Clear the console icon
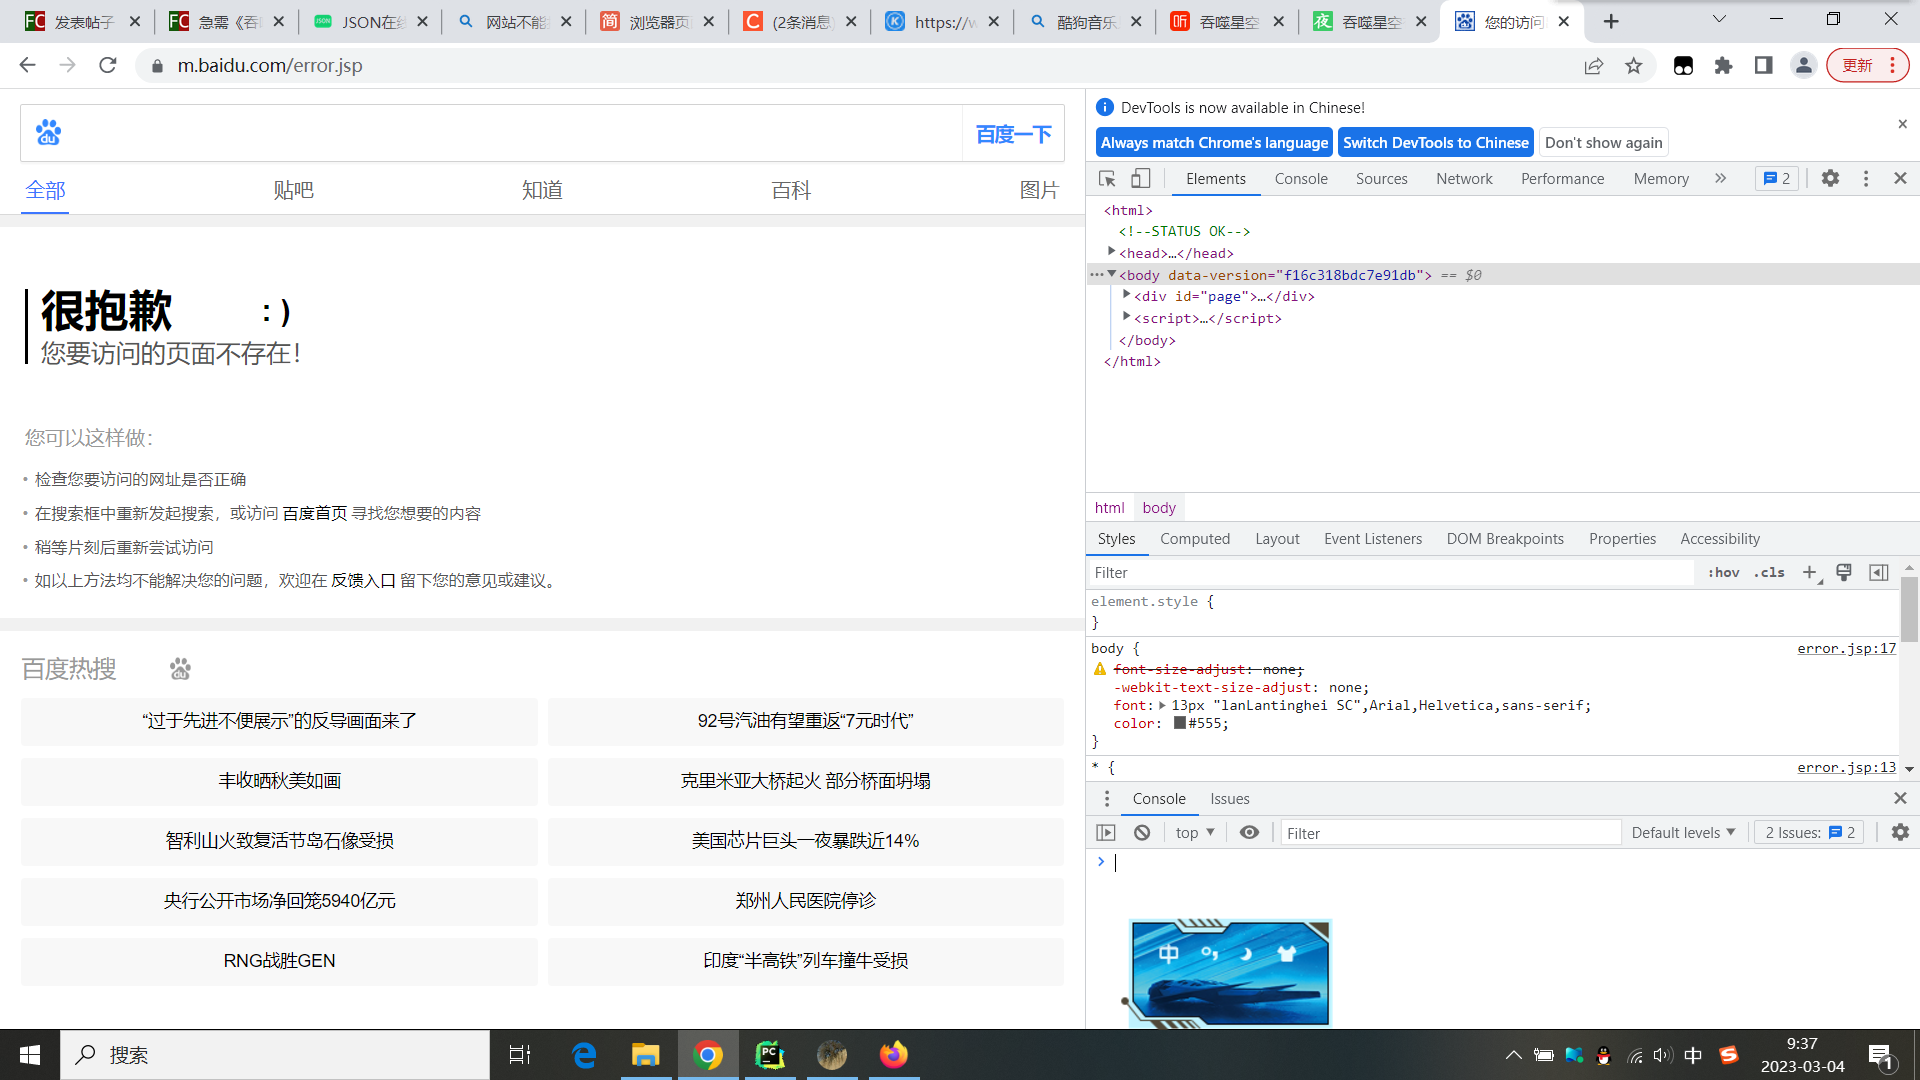1920x1080 pixels. click(x=1142, y=832)
